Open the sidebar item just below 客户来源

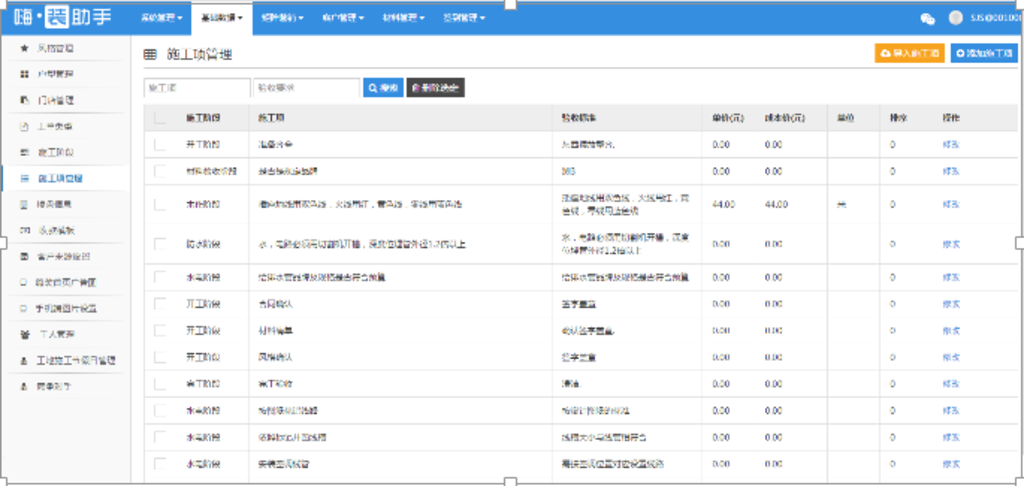[66, 283]
